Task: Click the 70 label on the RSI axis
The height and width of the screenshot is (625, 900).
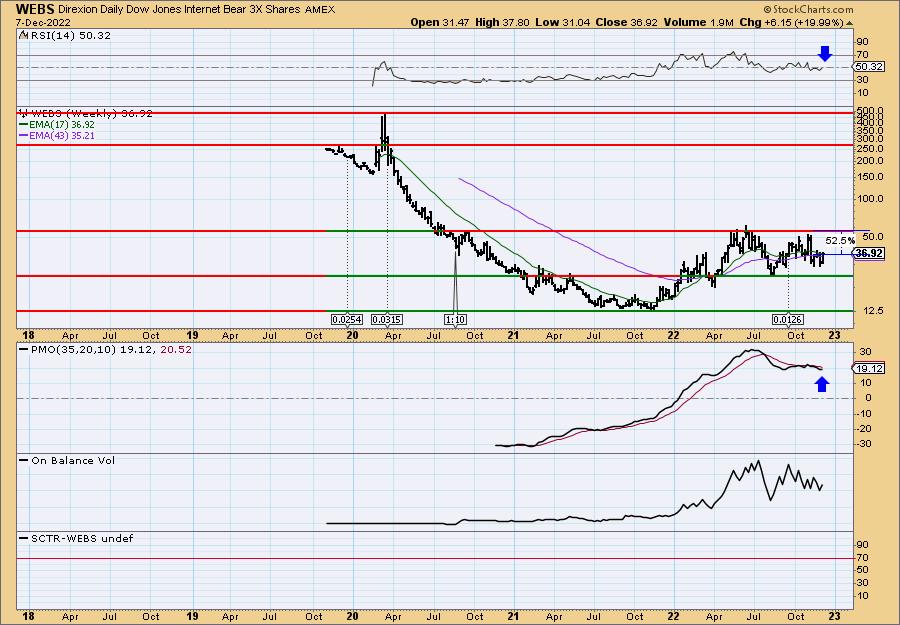Action: 862,55
